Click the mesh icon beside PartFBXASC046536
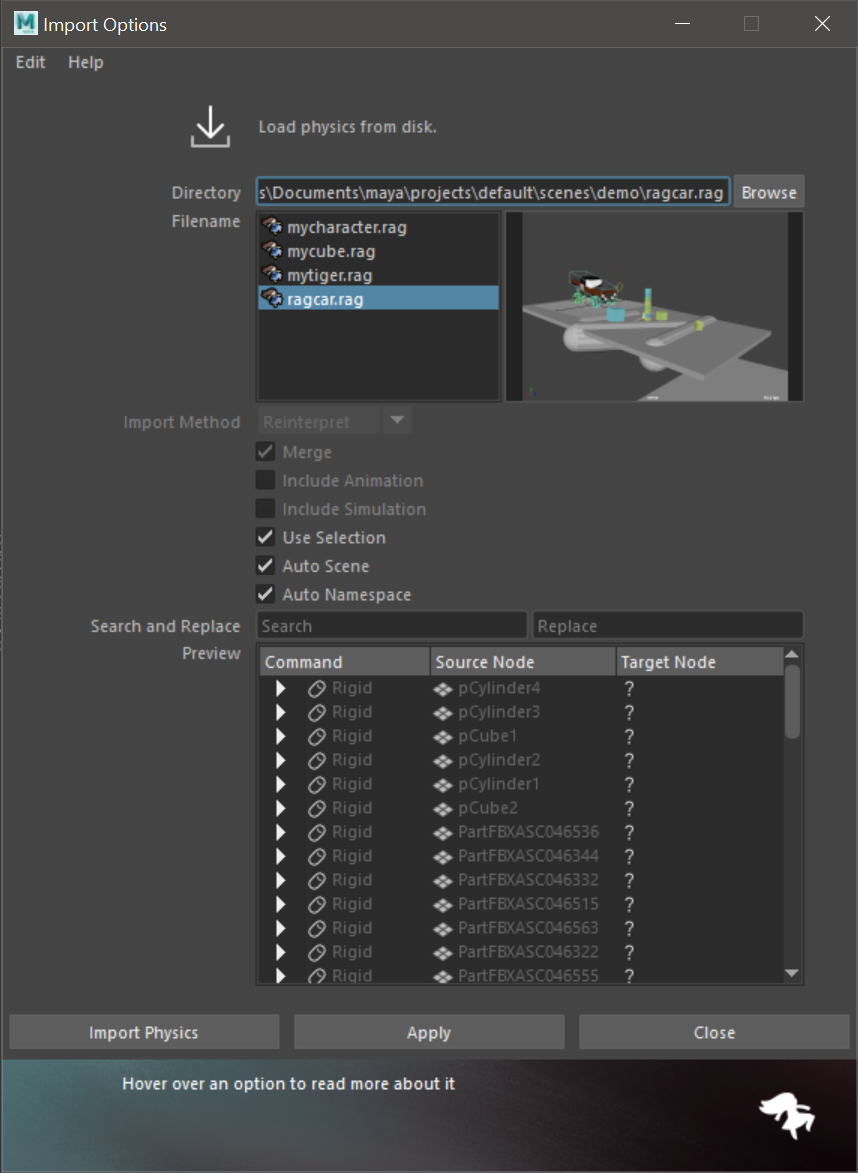858x1173 pixels. pyautogui.click(x=443, y=832)
